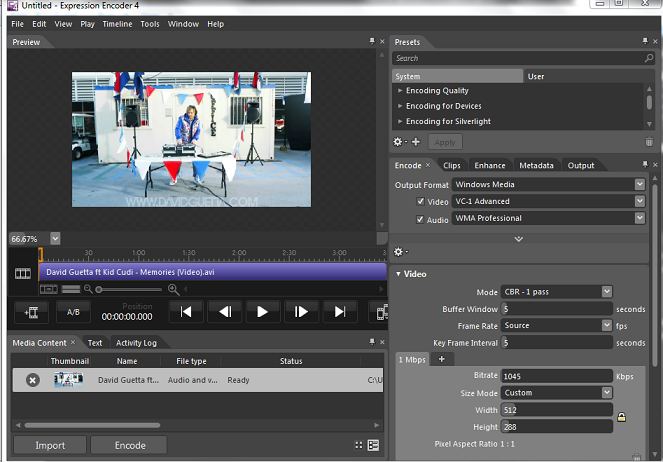
Task: Close the Media Content tab
Action: (x=73, y=342)
